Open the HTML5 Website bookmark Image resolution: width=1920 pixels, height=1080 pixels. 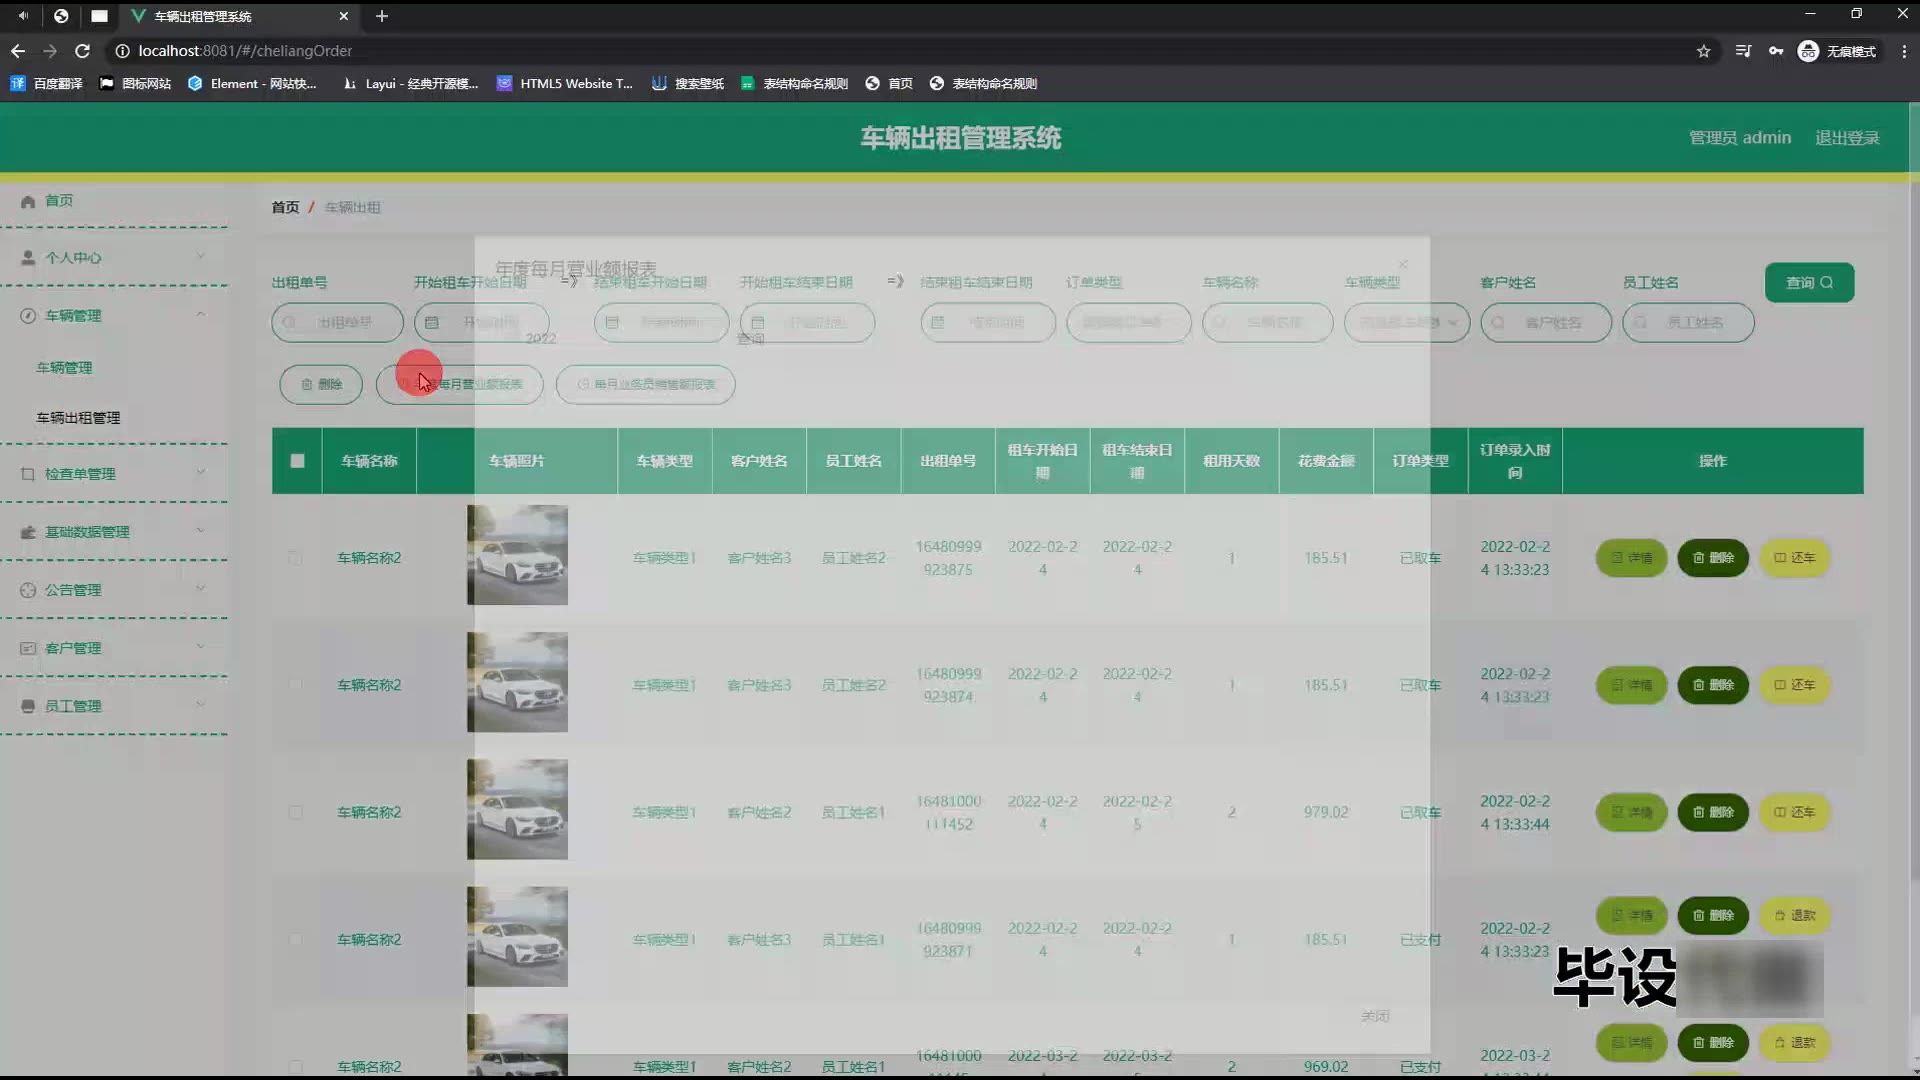tap(565, 84)
